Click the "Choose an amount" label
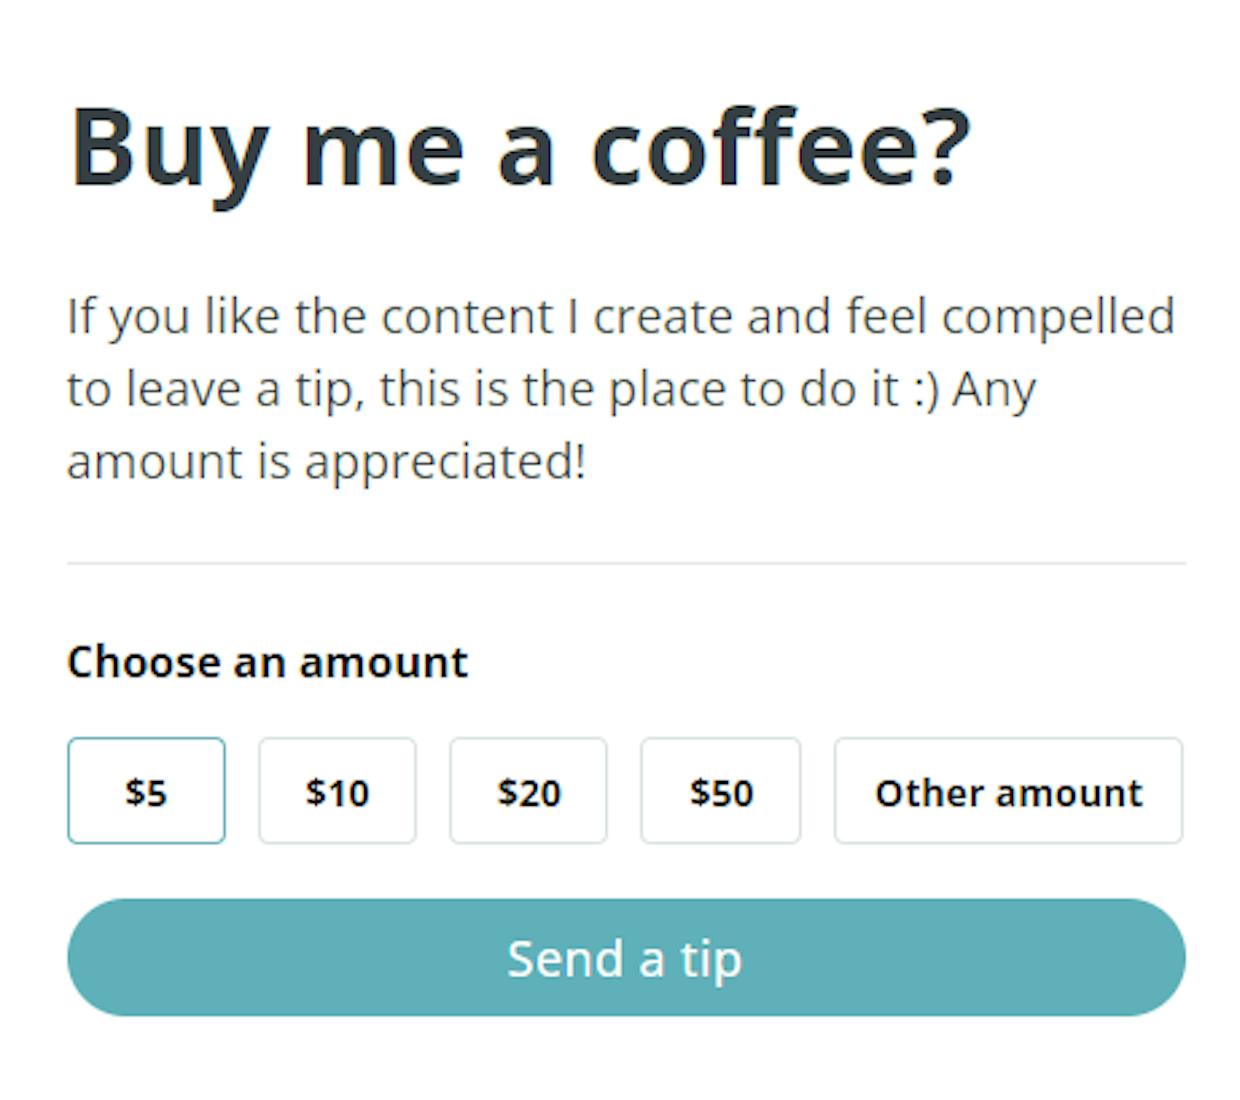 pyautogui.click(x=267, y=662)
